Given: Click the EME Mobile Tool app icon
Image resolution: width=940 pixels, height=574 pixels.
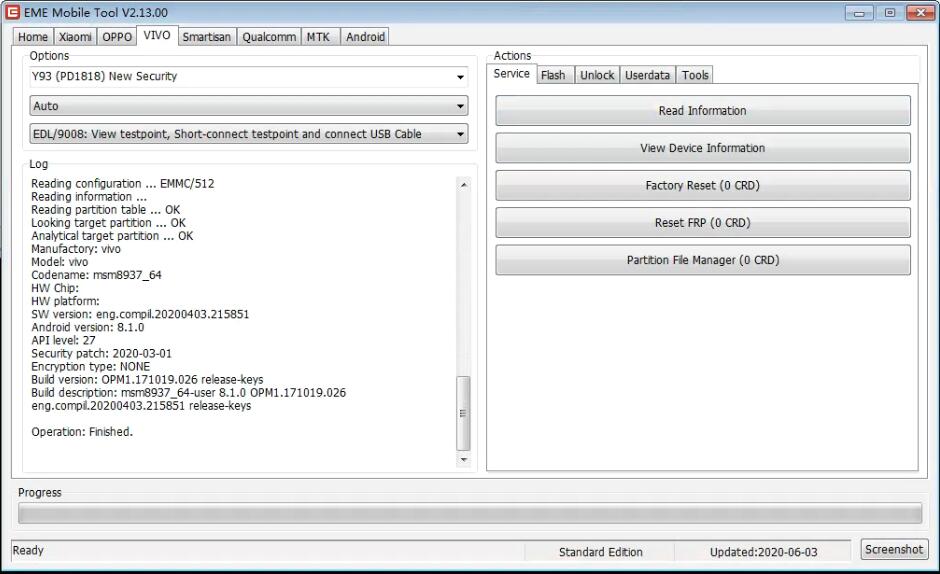Looking at the screenshot, I should [x=12, y=12].
